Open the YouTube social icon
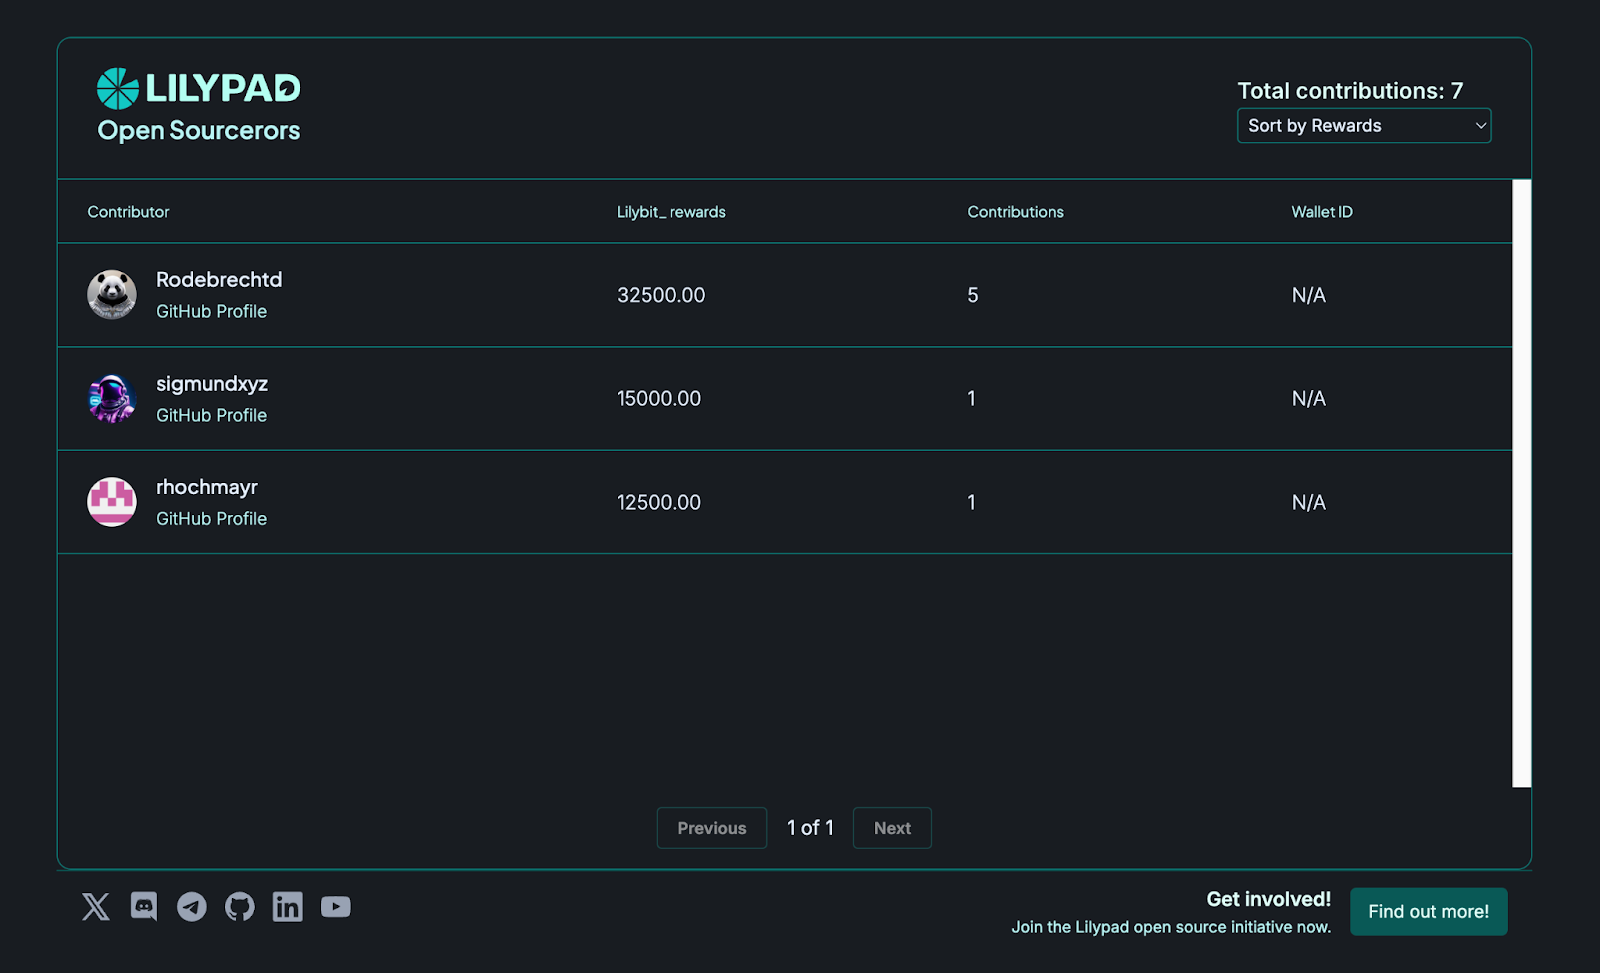The image size is (1600, 973). click(336, 906)
